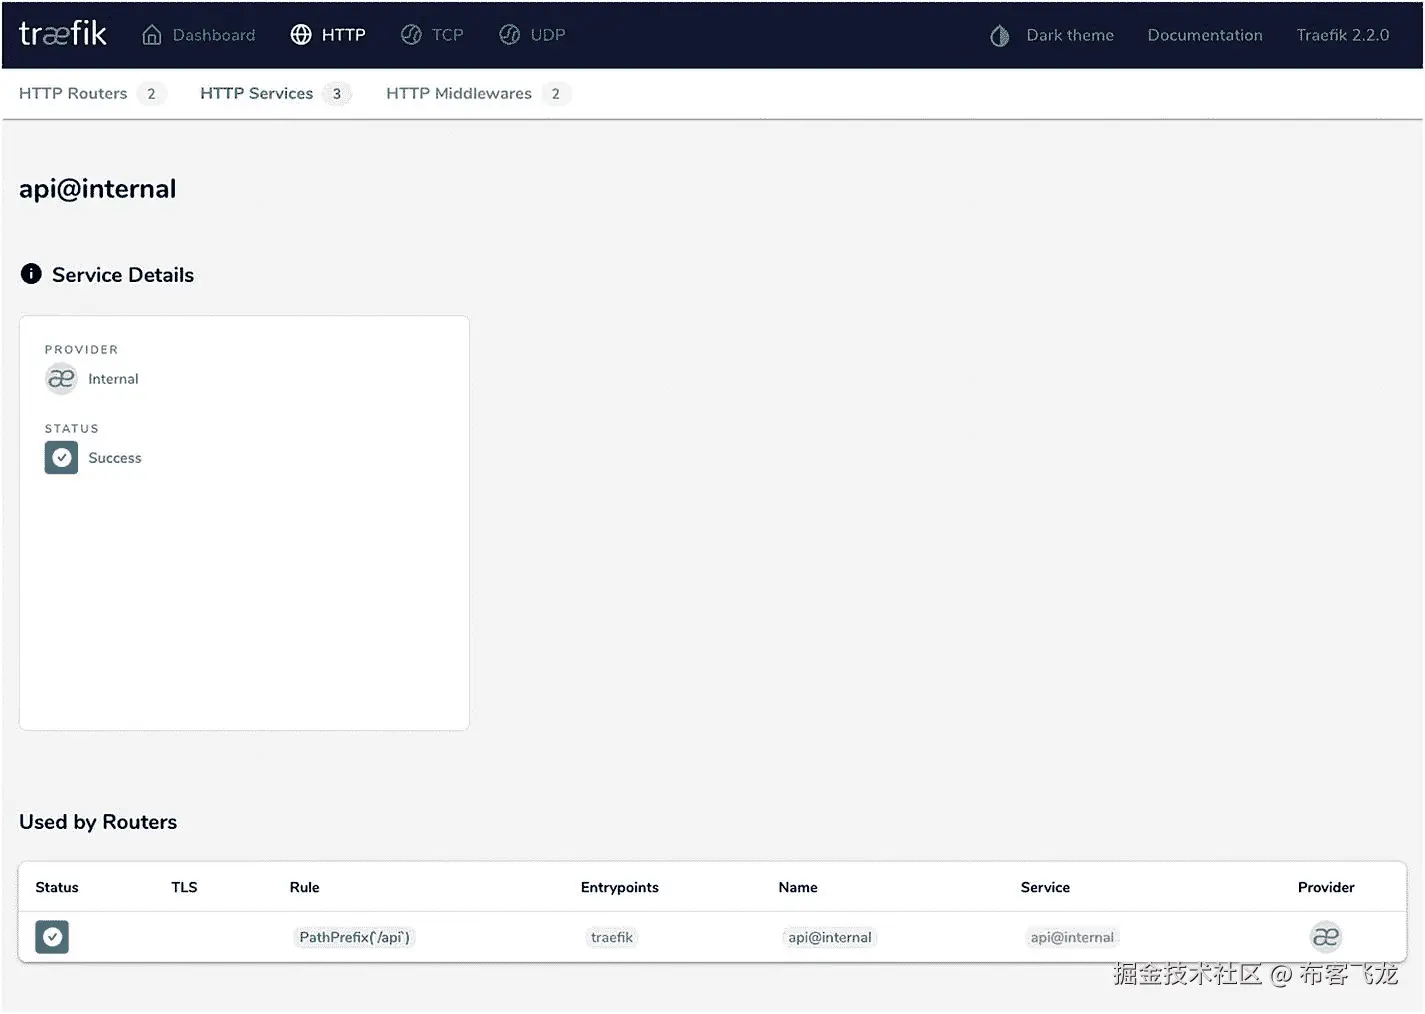Viewport: 1425px width, 1014px height.
Task: Click the Service Details heading
Action: click(123, 275)
